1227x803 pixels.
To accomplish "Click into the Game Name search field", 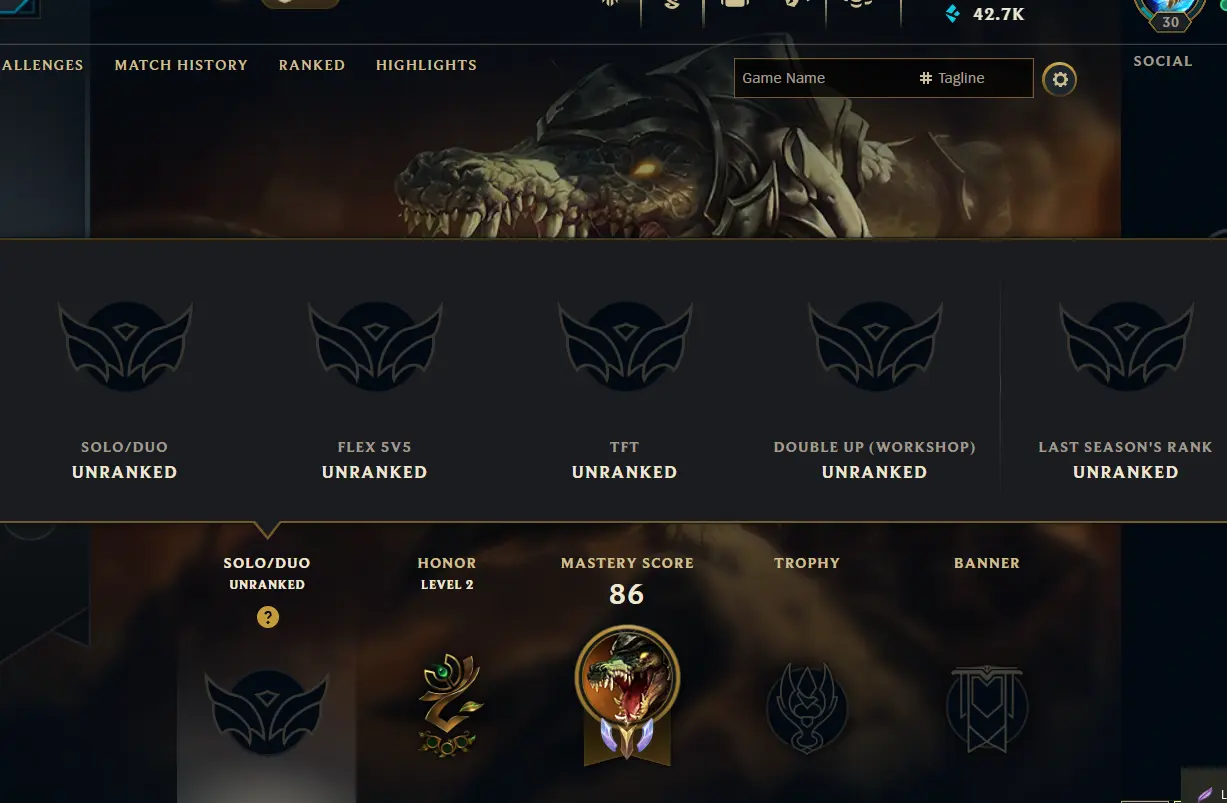I will coord(823,78).
